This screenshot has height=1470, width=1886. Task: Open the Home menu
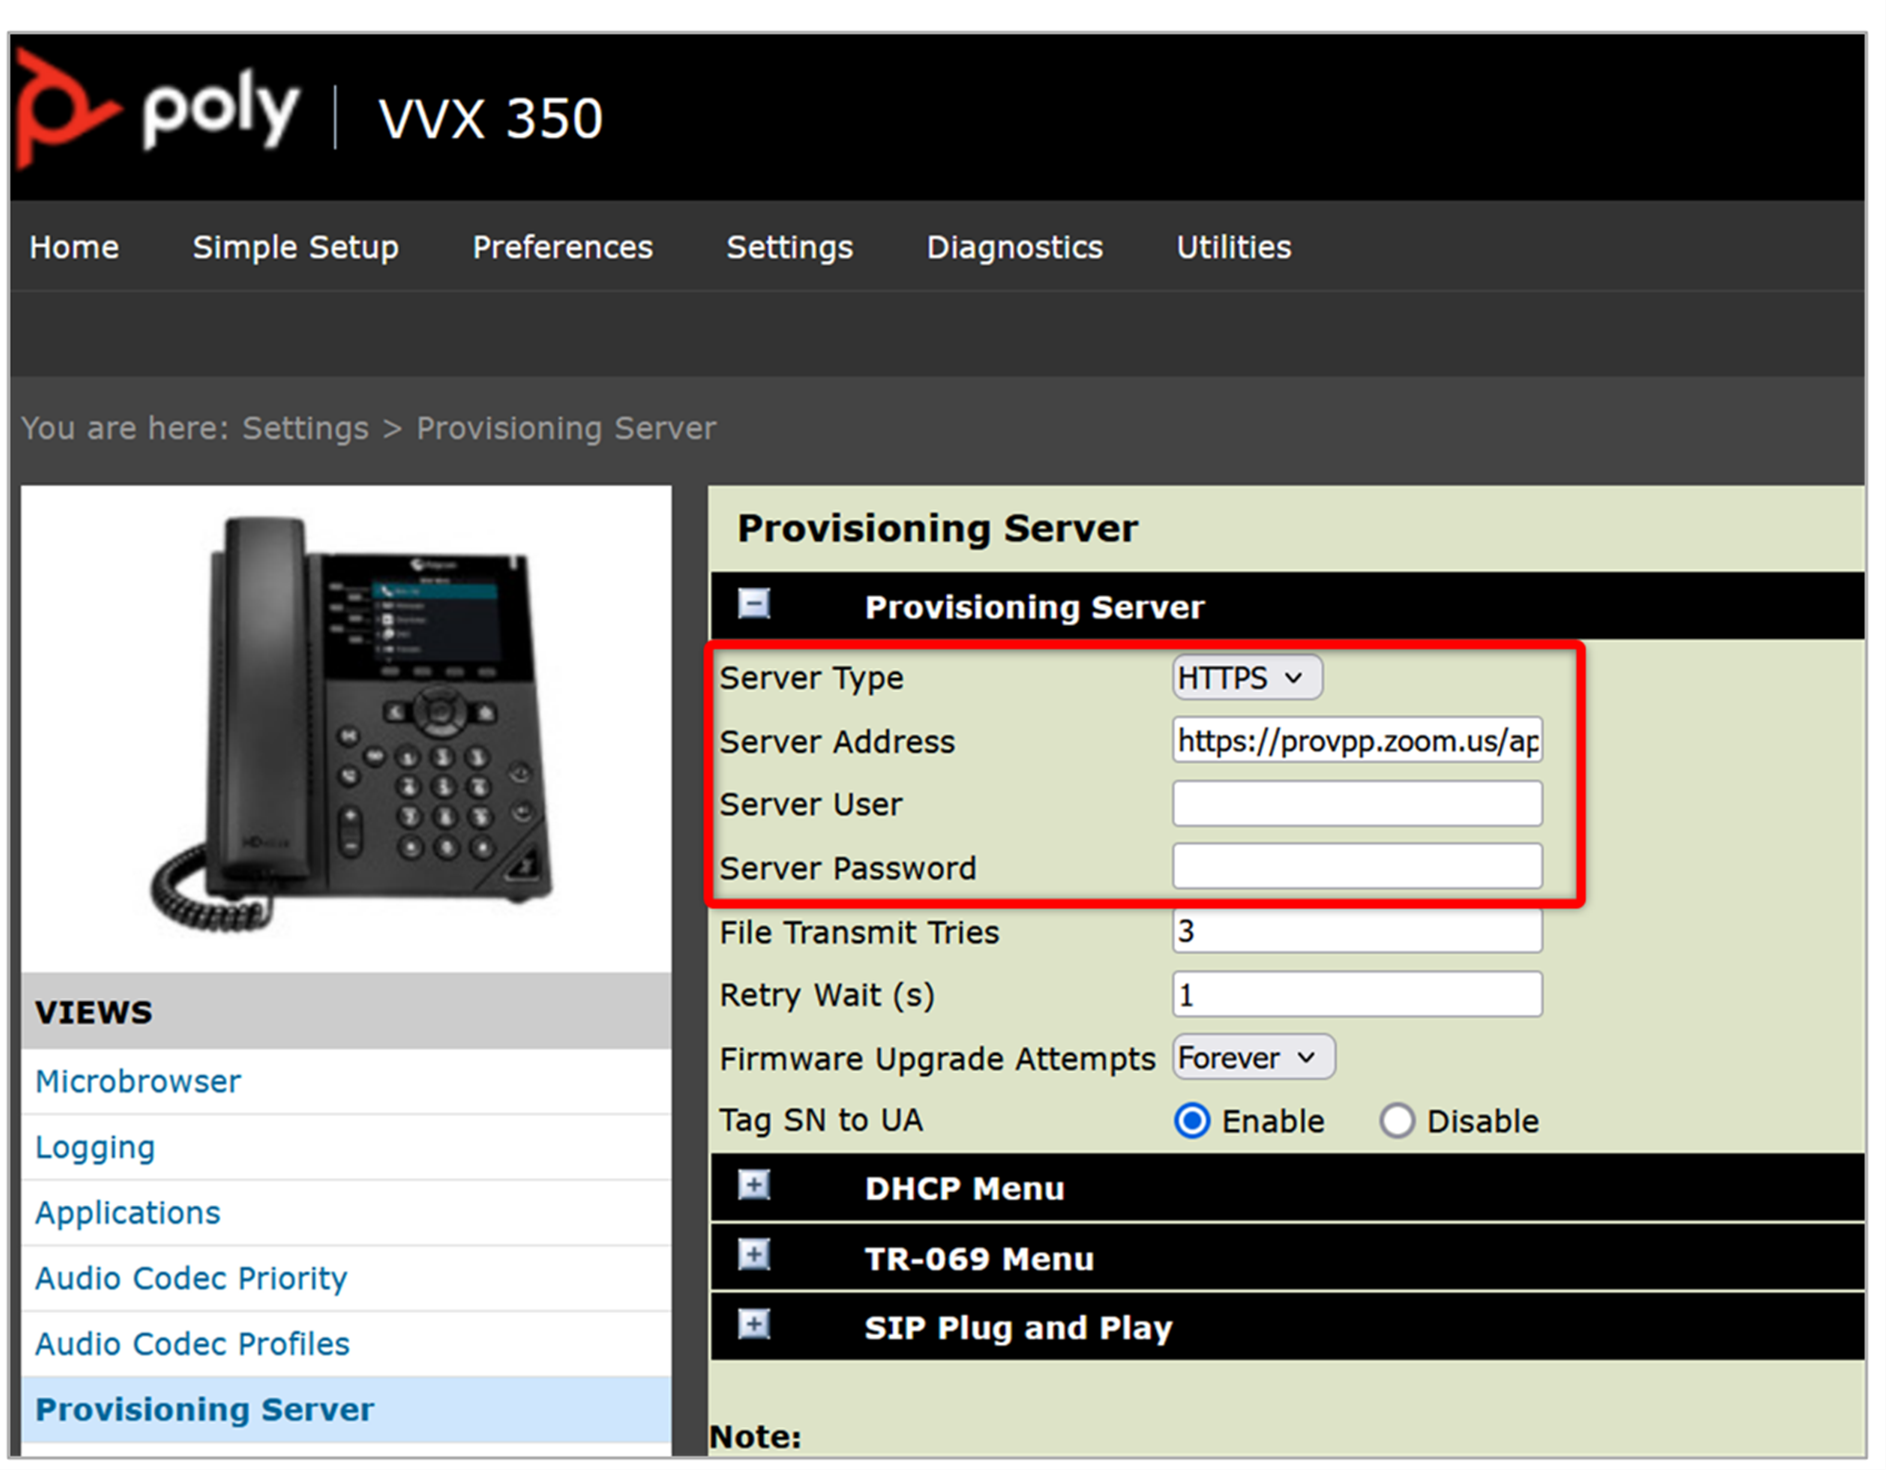[x=74, y=247]
